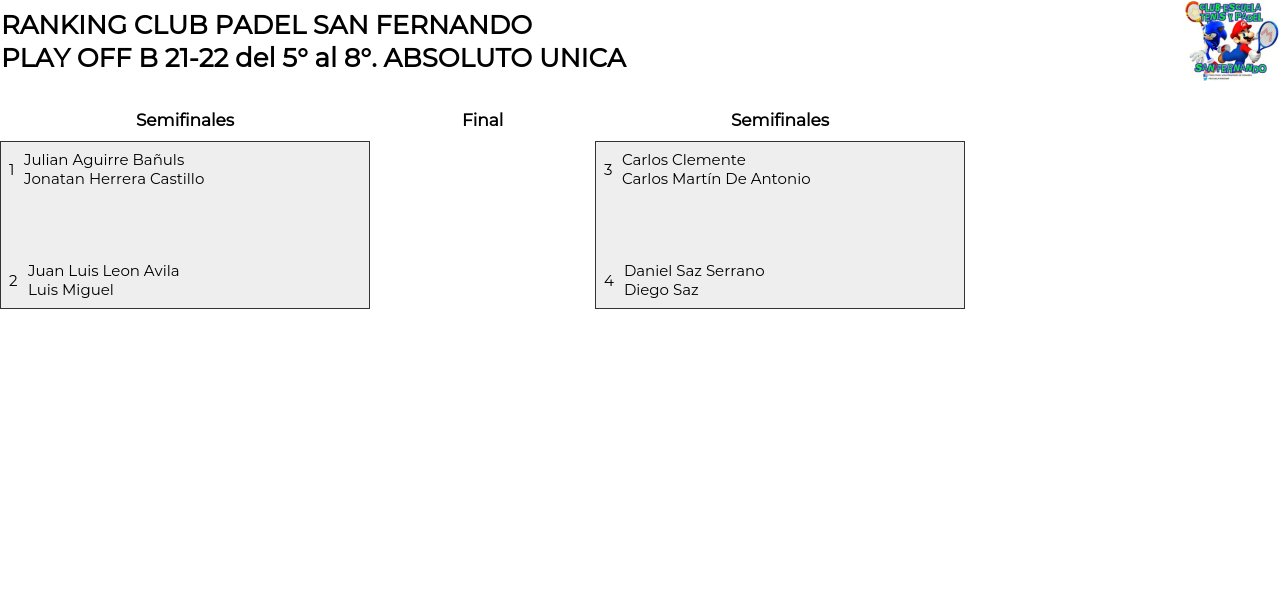The image size is (1280, 613).
Task: Click seed number 1 beside Julian Aguirre
Action: coord(12,170)
